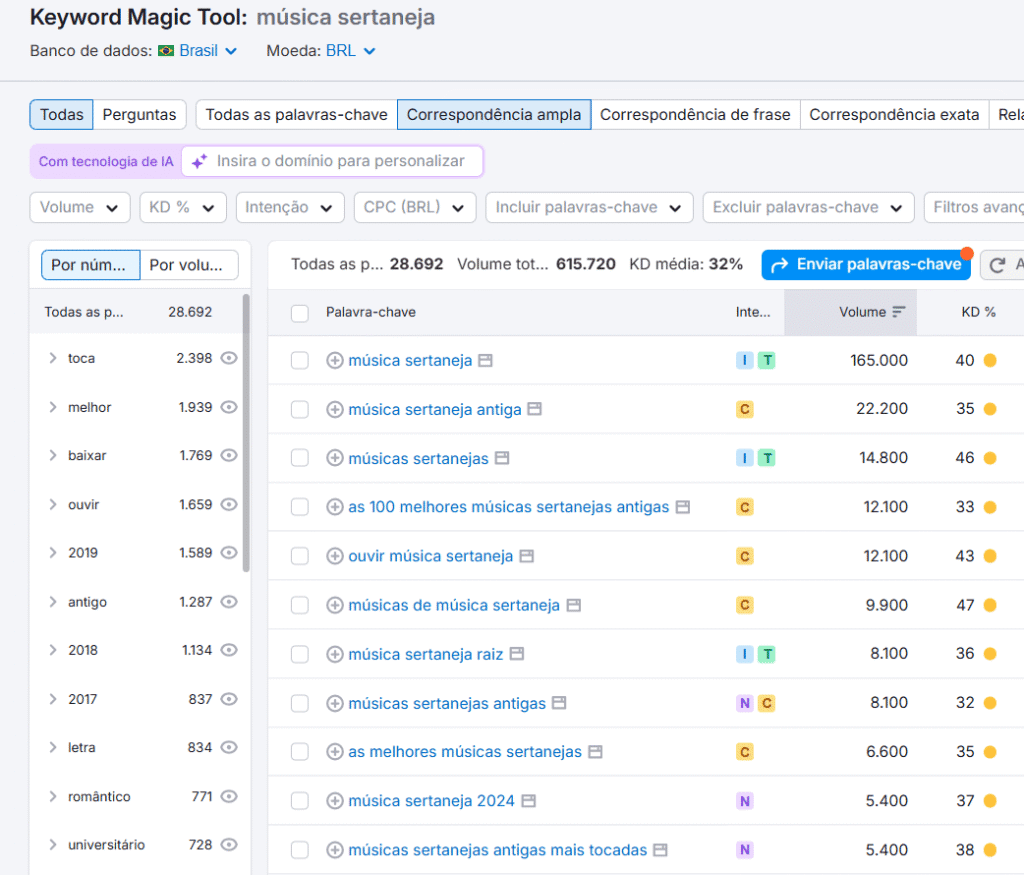
Task: Click the plus icon beside música sertaneja
Action: (334, 360)
